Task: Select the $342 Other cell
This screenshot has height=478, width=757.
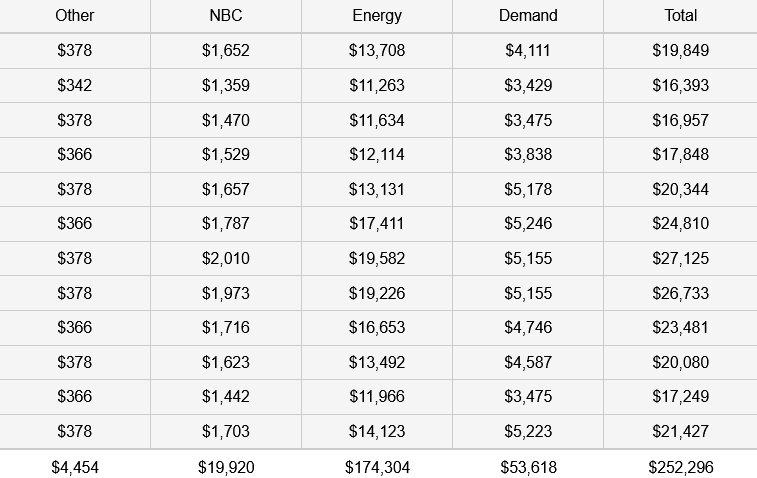Action: (75, 85)
